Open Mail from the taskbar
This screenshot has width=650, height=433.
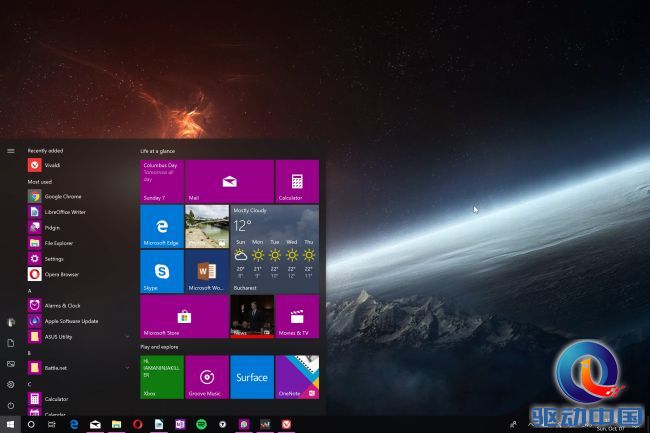pos(95,424)
